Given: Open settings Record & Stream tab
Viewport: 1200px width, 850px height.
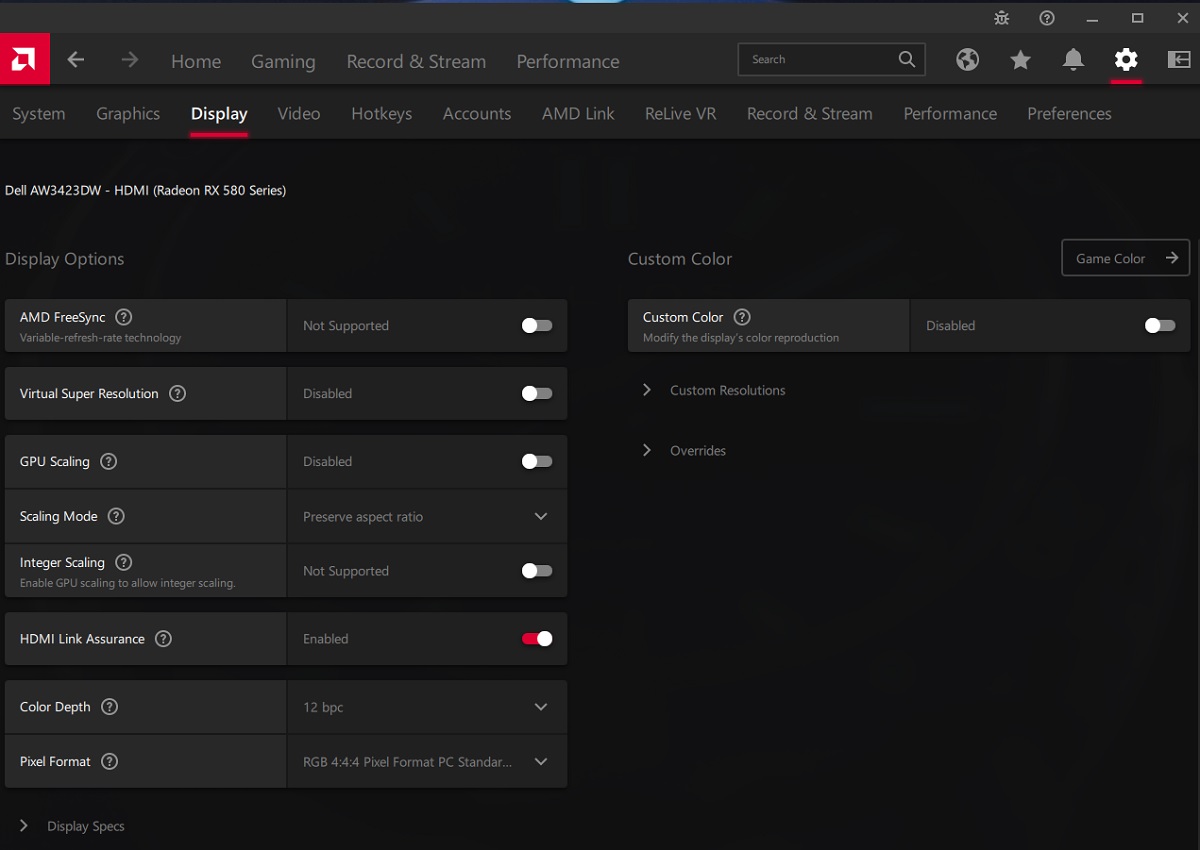Looking at the screenshot, I should tap(810, 113).
